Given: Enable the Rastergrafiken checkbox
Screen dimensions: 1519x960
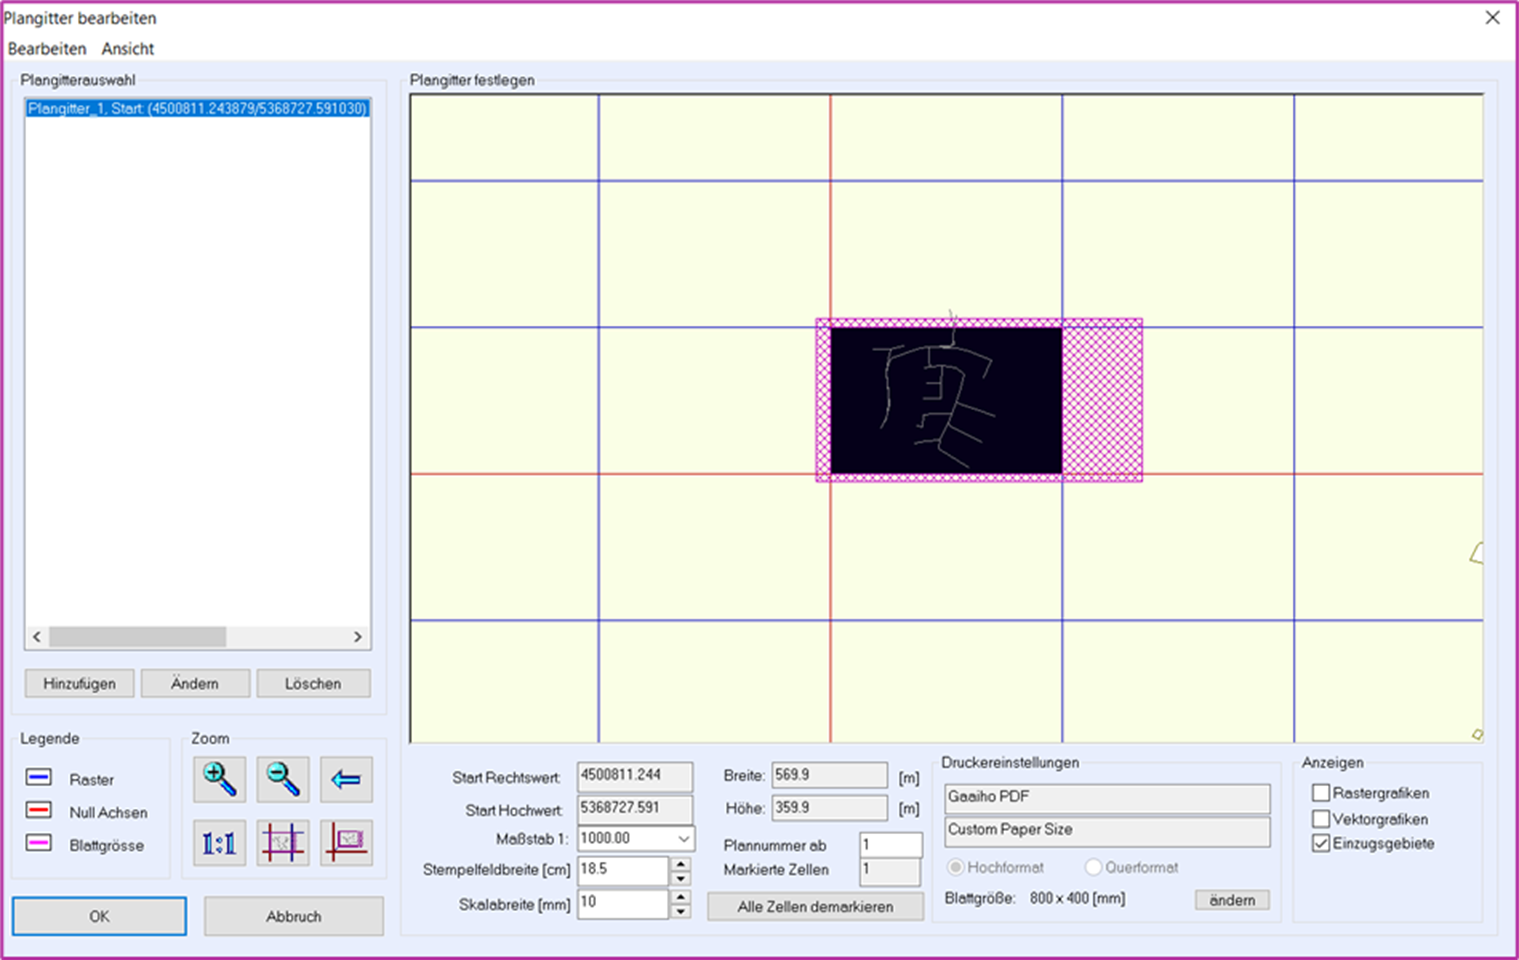Looking at the screenshot, I should tap(1321, 793).
